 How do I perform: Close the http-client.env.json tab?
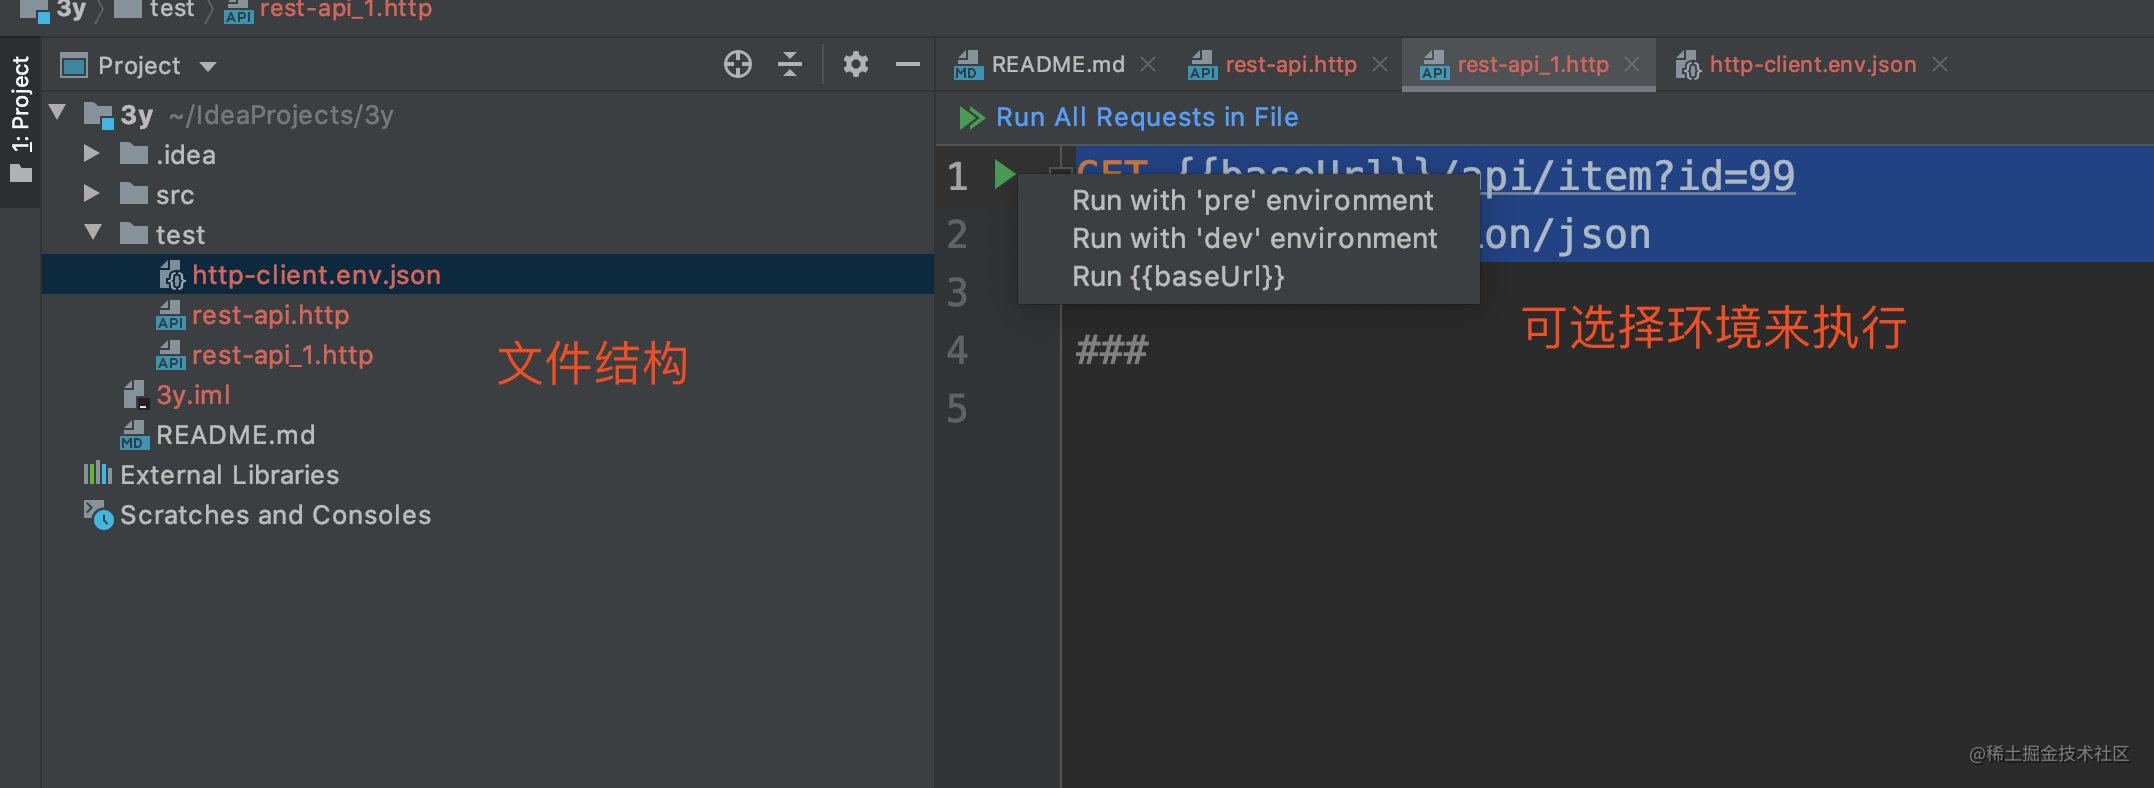click(x=1940, y=65)
